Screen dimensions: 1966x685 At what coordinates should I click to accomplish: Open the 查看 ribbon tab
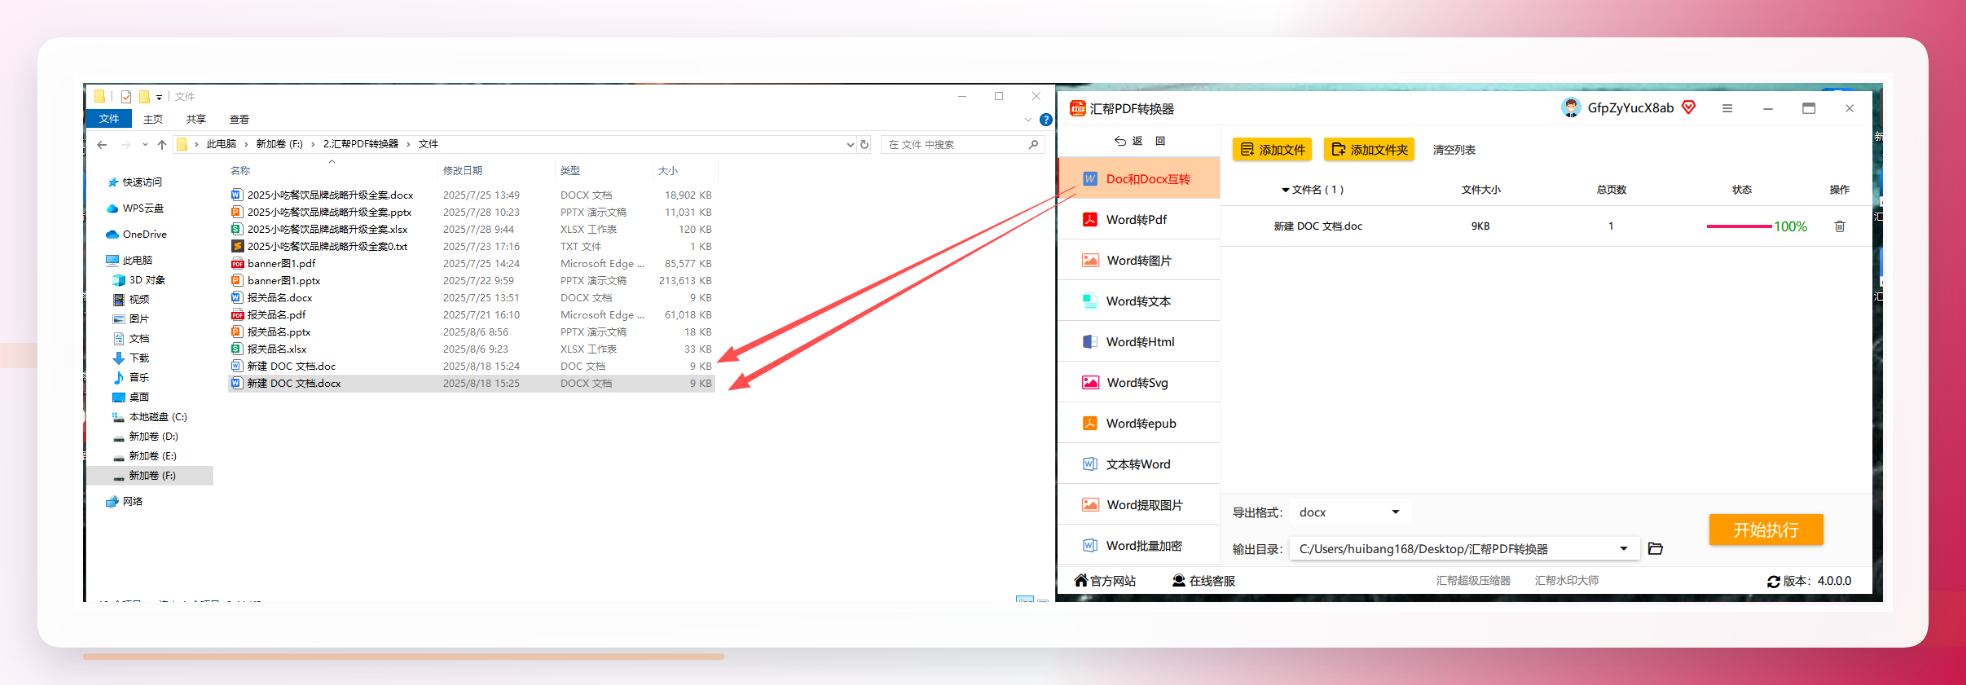(239, 119)
